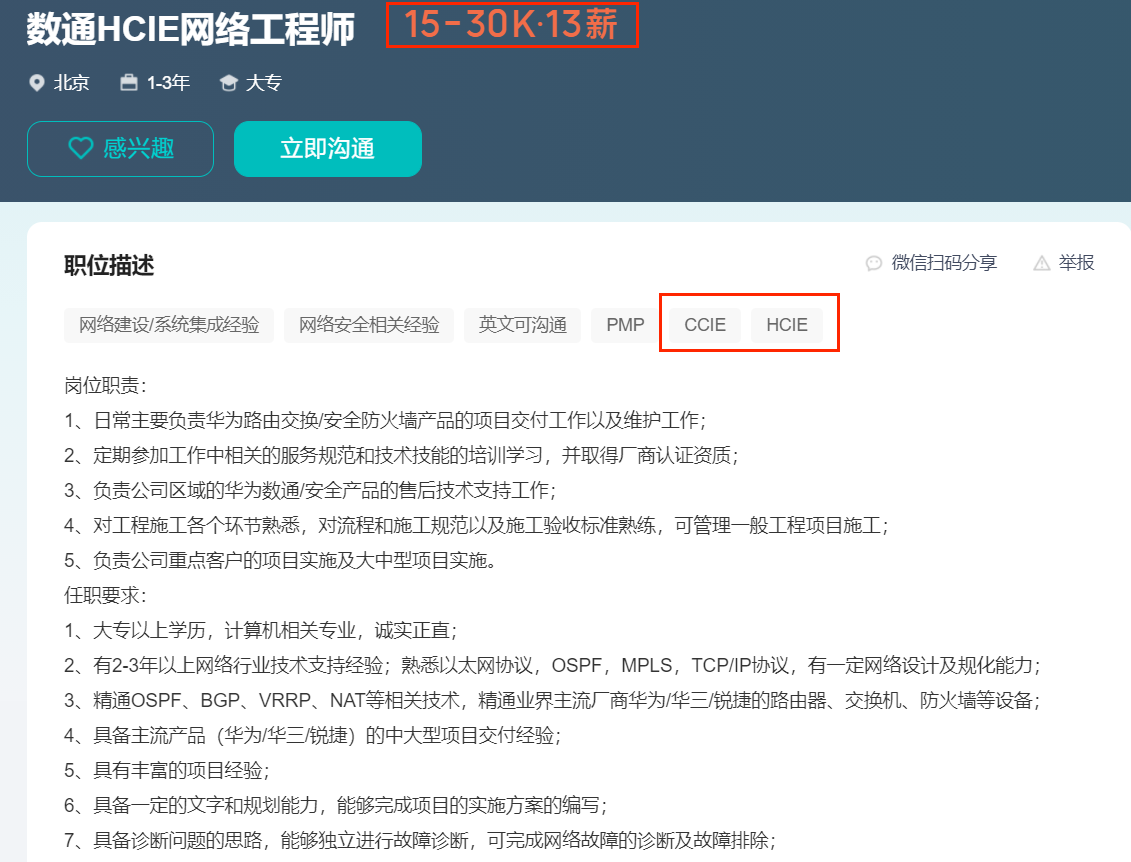The width and height of the screenshot is (1131, 862).
Task: Click the line about 2-3年以上网络行业技术支持经验
Action: click(x=553, y=665)
